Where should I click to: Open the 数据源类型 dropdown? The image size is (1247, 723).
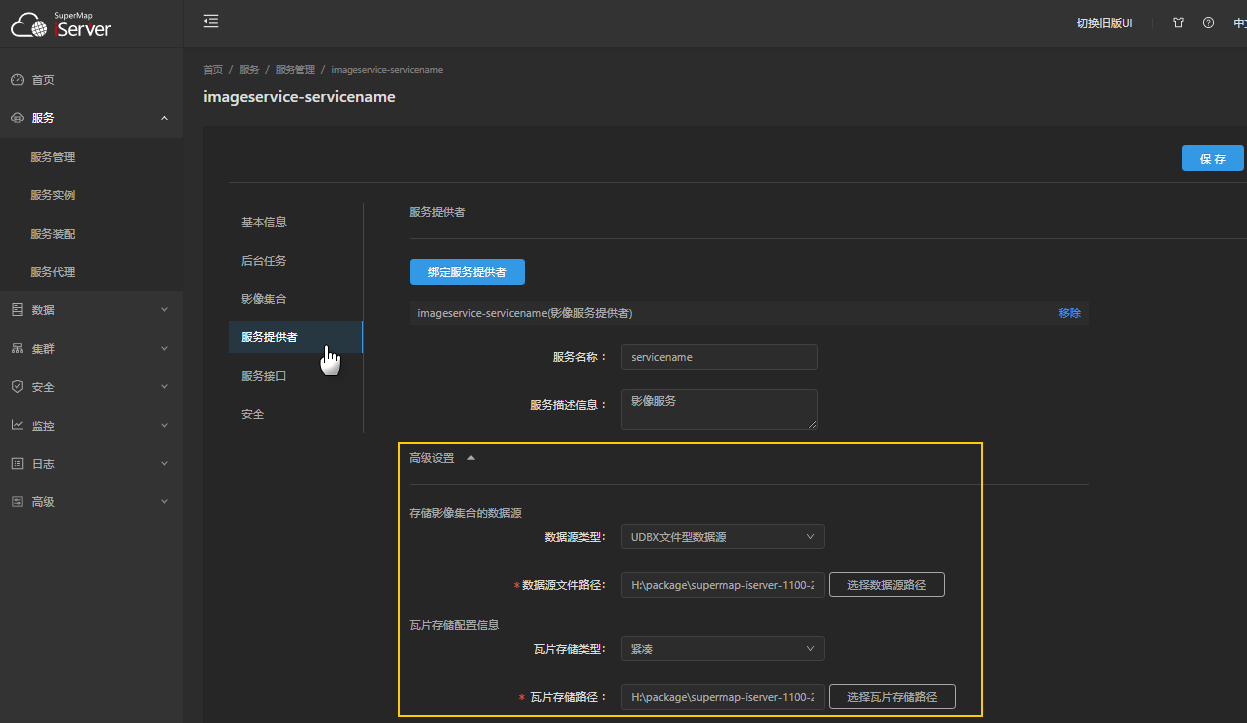[722, 537]
